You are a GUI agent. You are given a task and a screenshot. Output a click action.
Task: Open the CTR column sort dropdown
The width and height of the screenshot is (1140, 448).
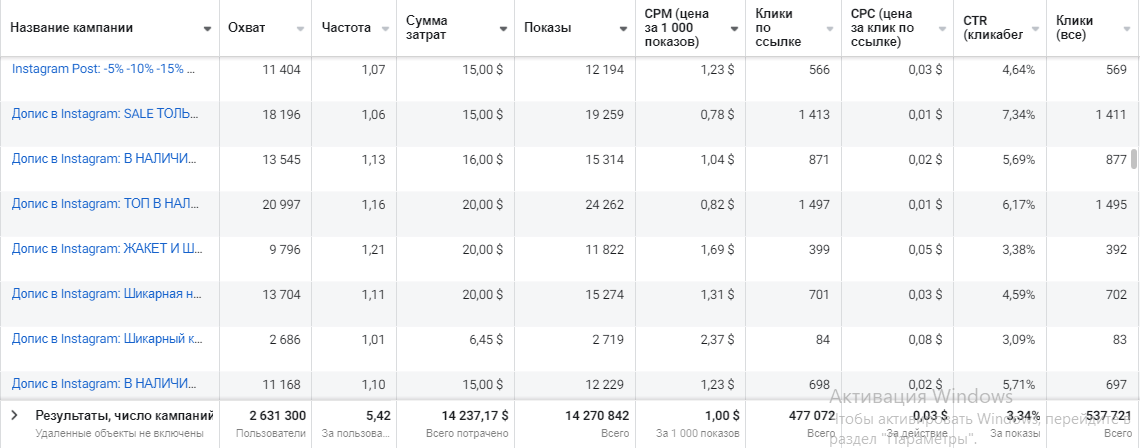click(x=1035, y=29)
